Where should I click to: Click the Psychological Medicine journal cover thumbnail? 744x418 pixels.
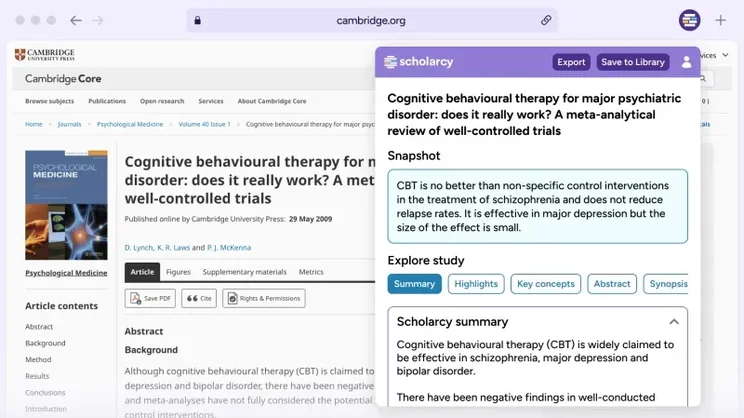(x=66, y=205)
